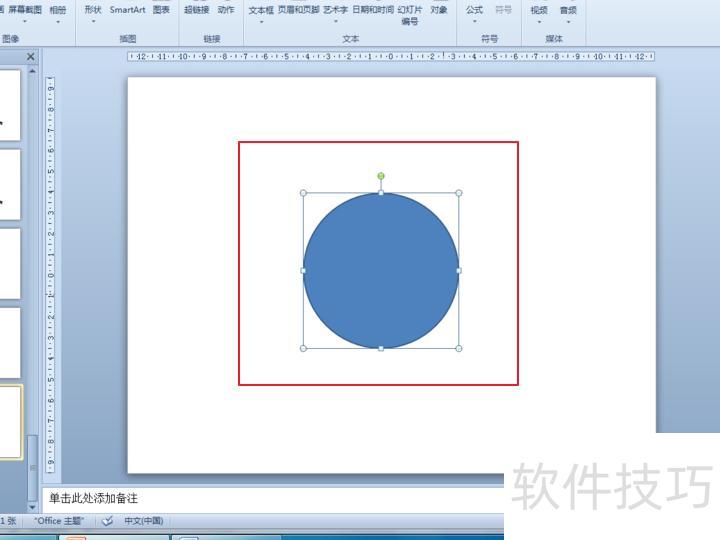Open 页眉和页脚 header and footer
The height and width of the screenshot is (540, 720).
298,10
